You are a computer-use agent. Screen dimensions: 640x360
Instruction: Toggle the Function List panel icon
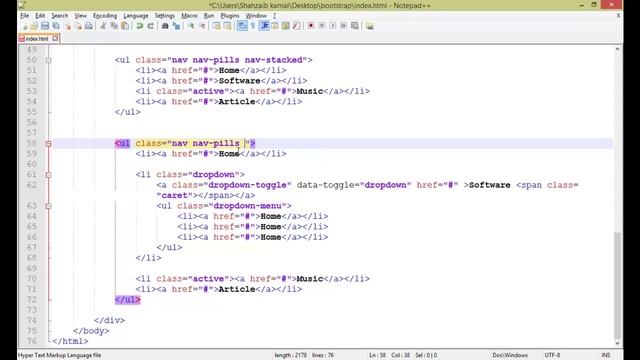(297, 26)
